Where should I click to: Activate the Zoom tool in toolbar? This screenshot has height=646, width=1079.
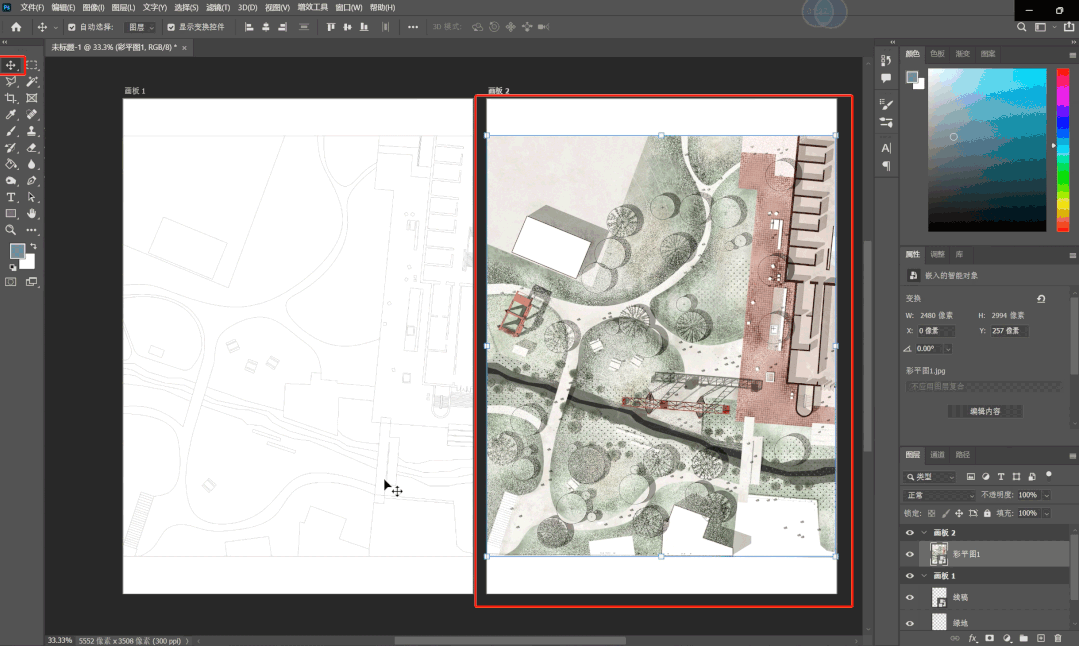tap(11, 230)
